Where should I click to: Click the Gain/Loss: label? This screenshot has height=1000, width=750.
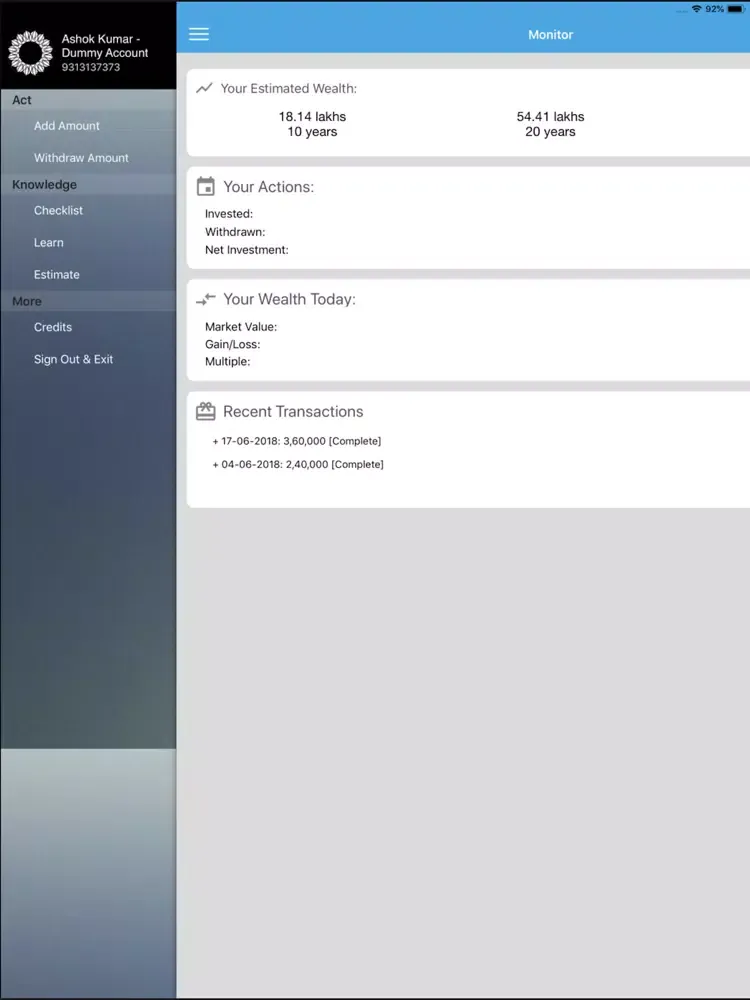coord(233,344)
